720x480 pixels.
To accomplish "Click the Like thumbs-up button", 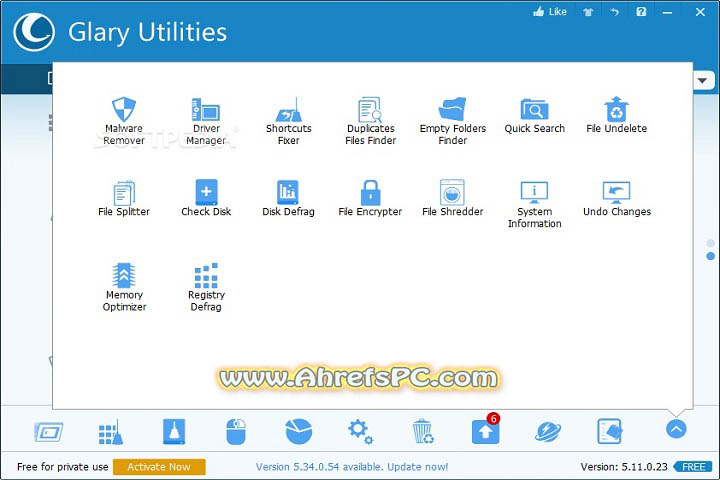I will pos(550,12).
